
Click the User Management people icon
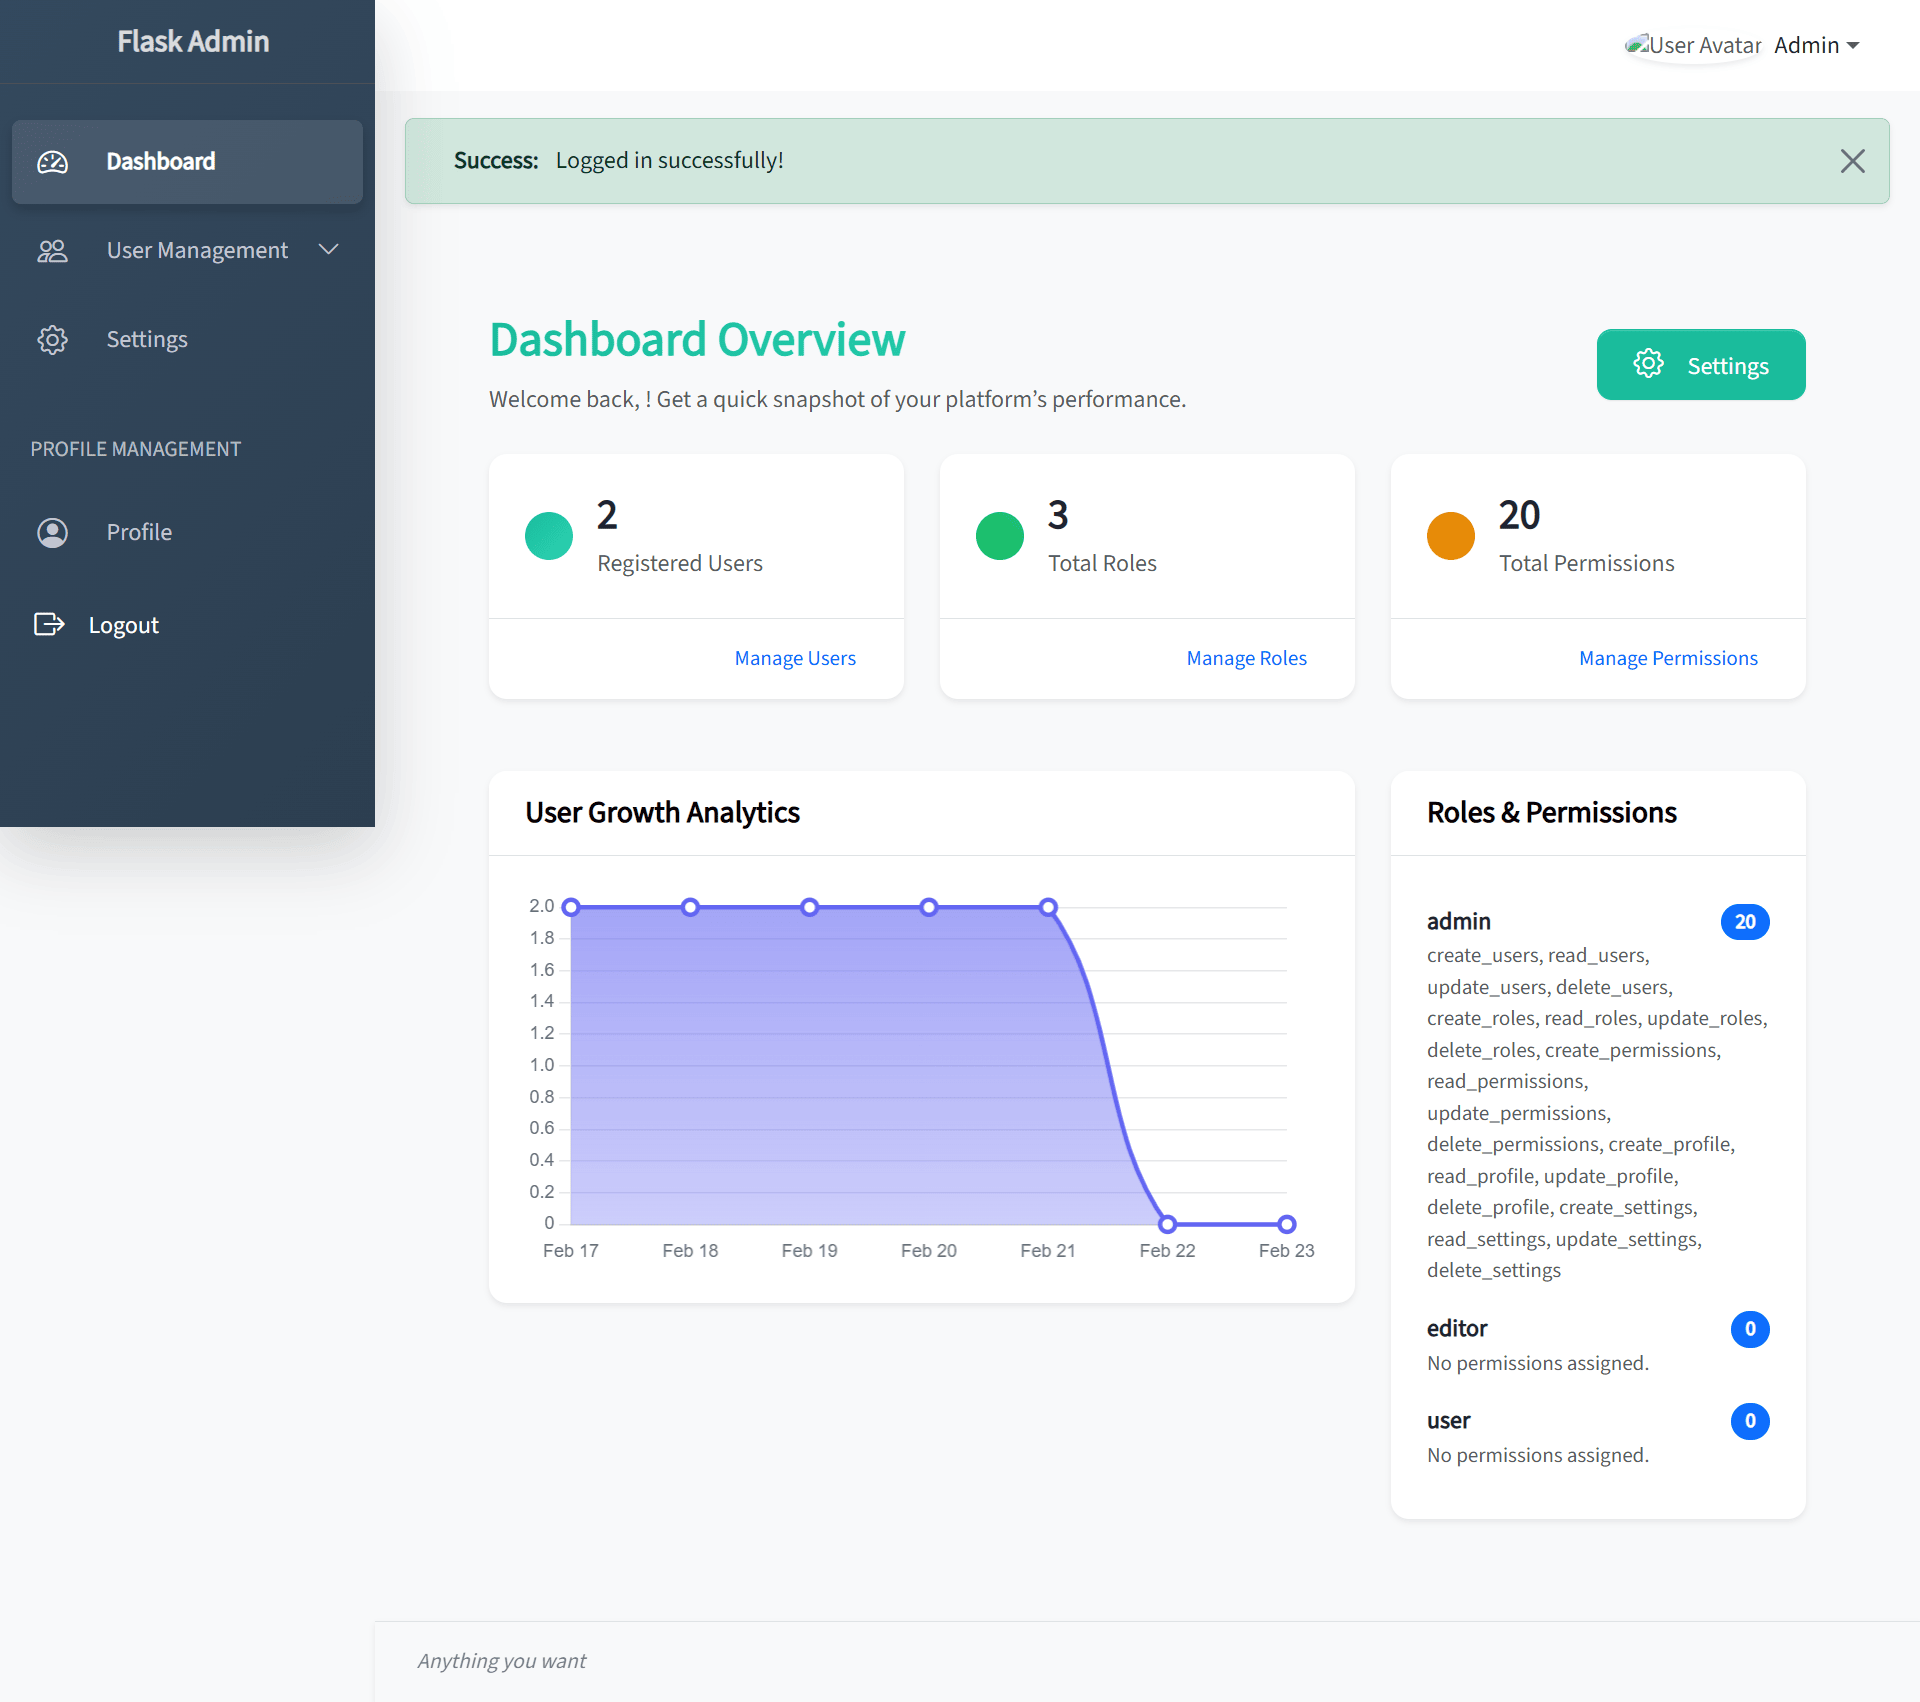pyautogui.click(x=53, y=251)
